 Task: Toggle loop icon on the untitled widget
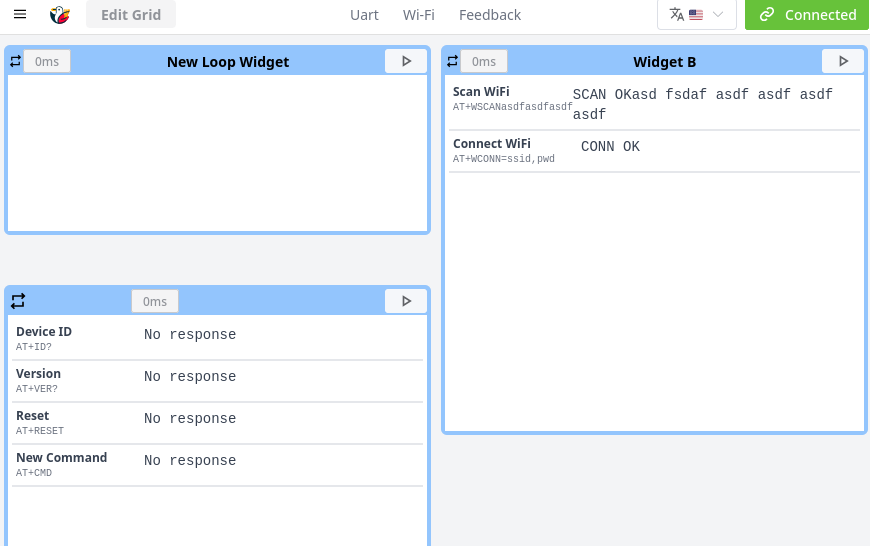18,301
